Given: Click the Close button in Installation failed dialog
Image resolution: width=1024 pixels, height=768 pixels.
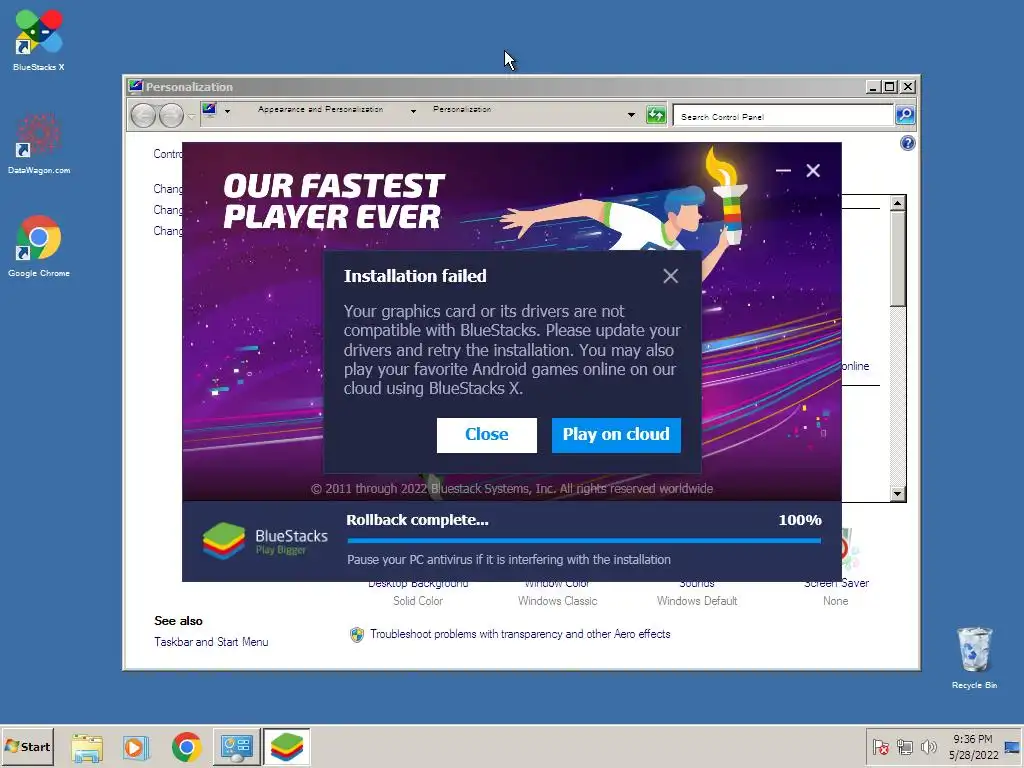Looking at the screenshot, I should point(487,435).
